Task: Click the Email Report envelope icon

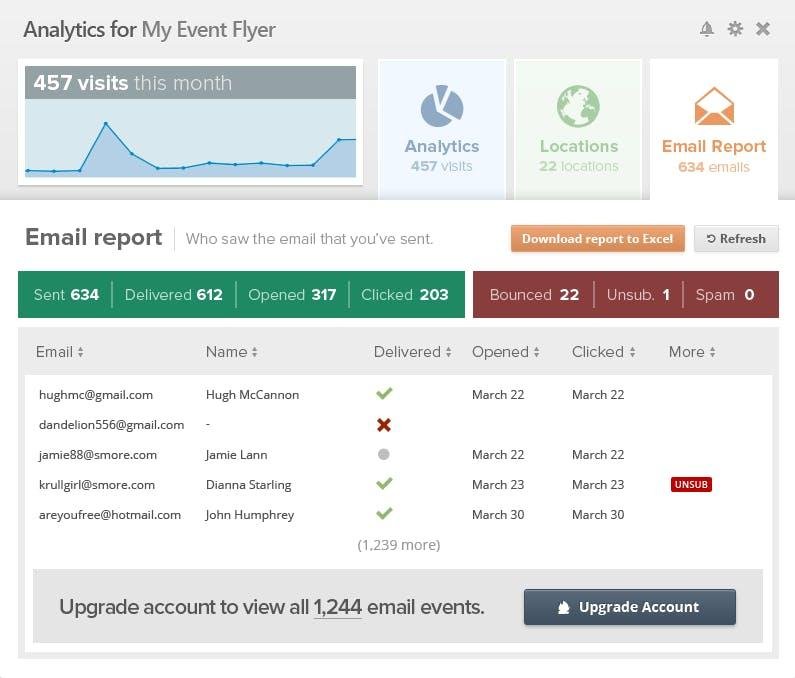Action: point(714,106)
